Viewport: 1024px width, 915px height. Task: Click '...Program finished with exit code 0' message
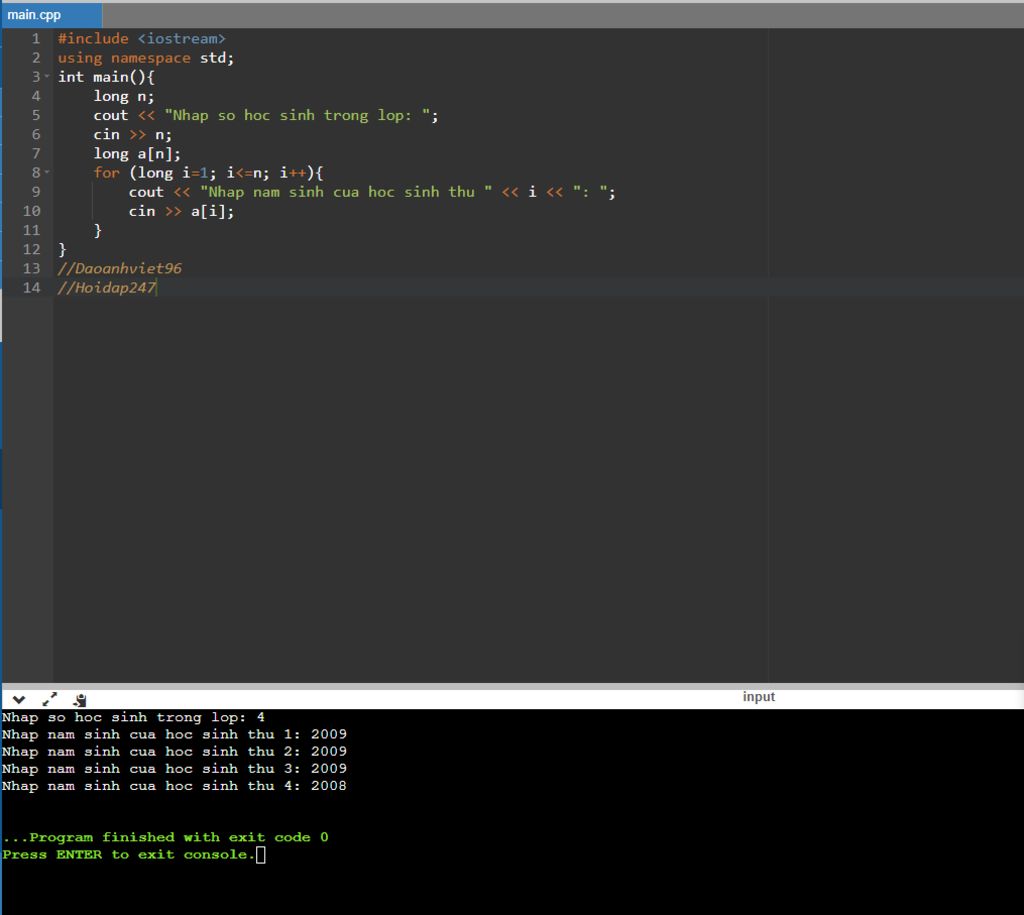[165, 837]
